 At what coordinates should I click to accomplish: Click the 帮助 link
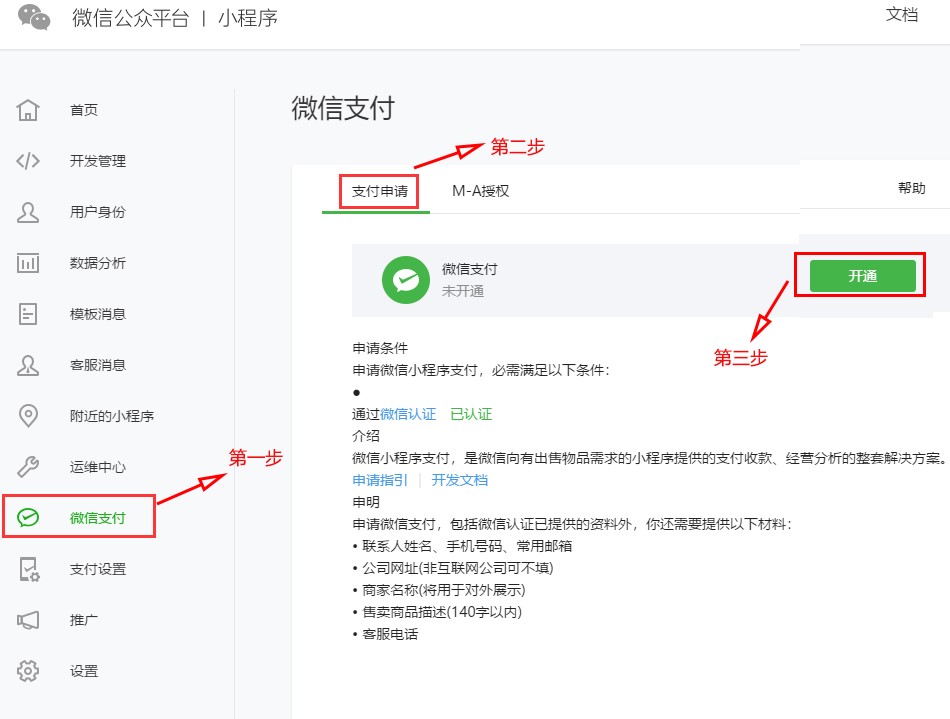(911, 188)
